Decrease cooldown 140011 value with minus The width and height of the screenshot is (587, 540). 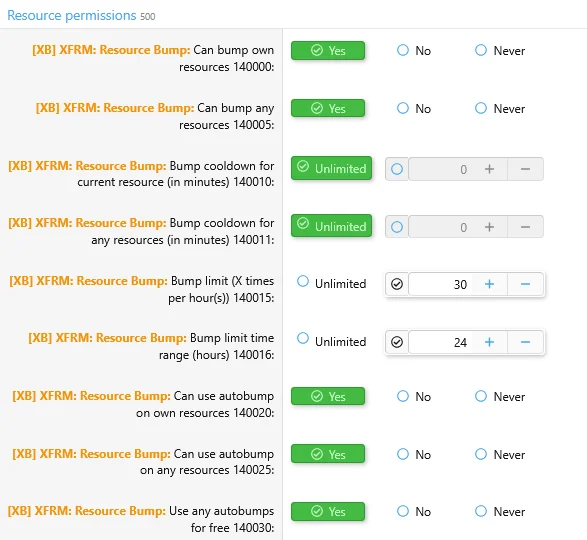tap(525, 227)
